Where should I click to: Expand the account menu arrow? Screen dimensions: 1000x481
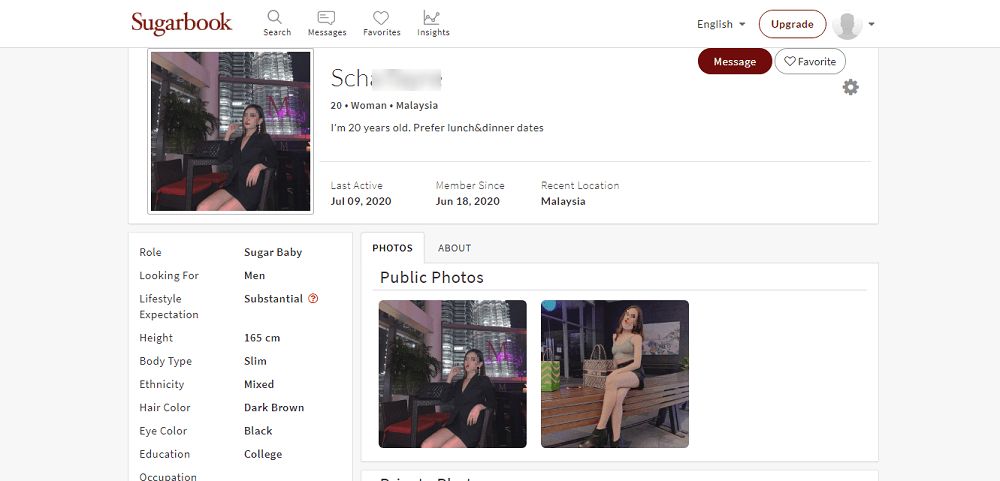tap(871, 24)
